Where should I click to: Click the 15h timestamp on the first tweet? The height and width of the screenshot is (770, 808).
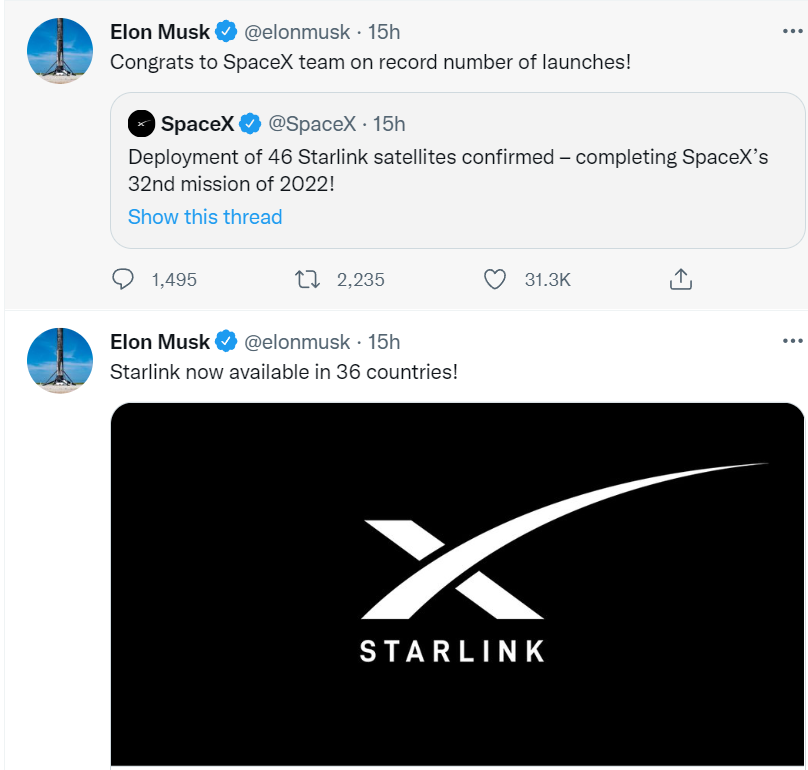tap(384, 32)
